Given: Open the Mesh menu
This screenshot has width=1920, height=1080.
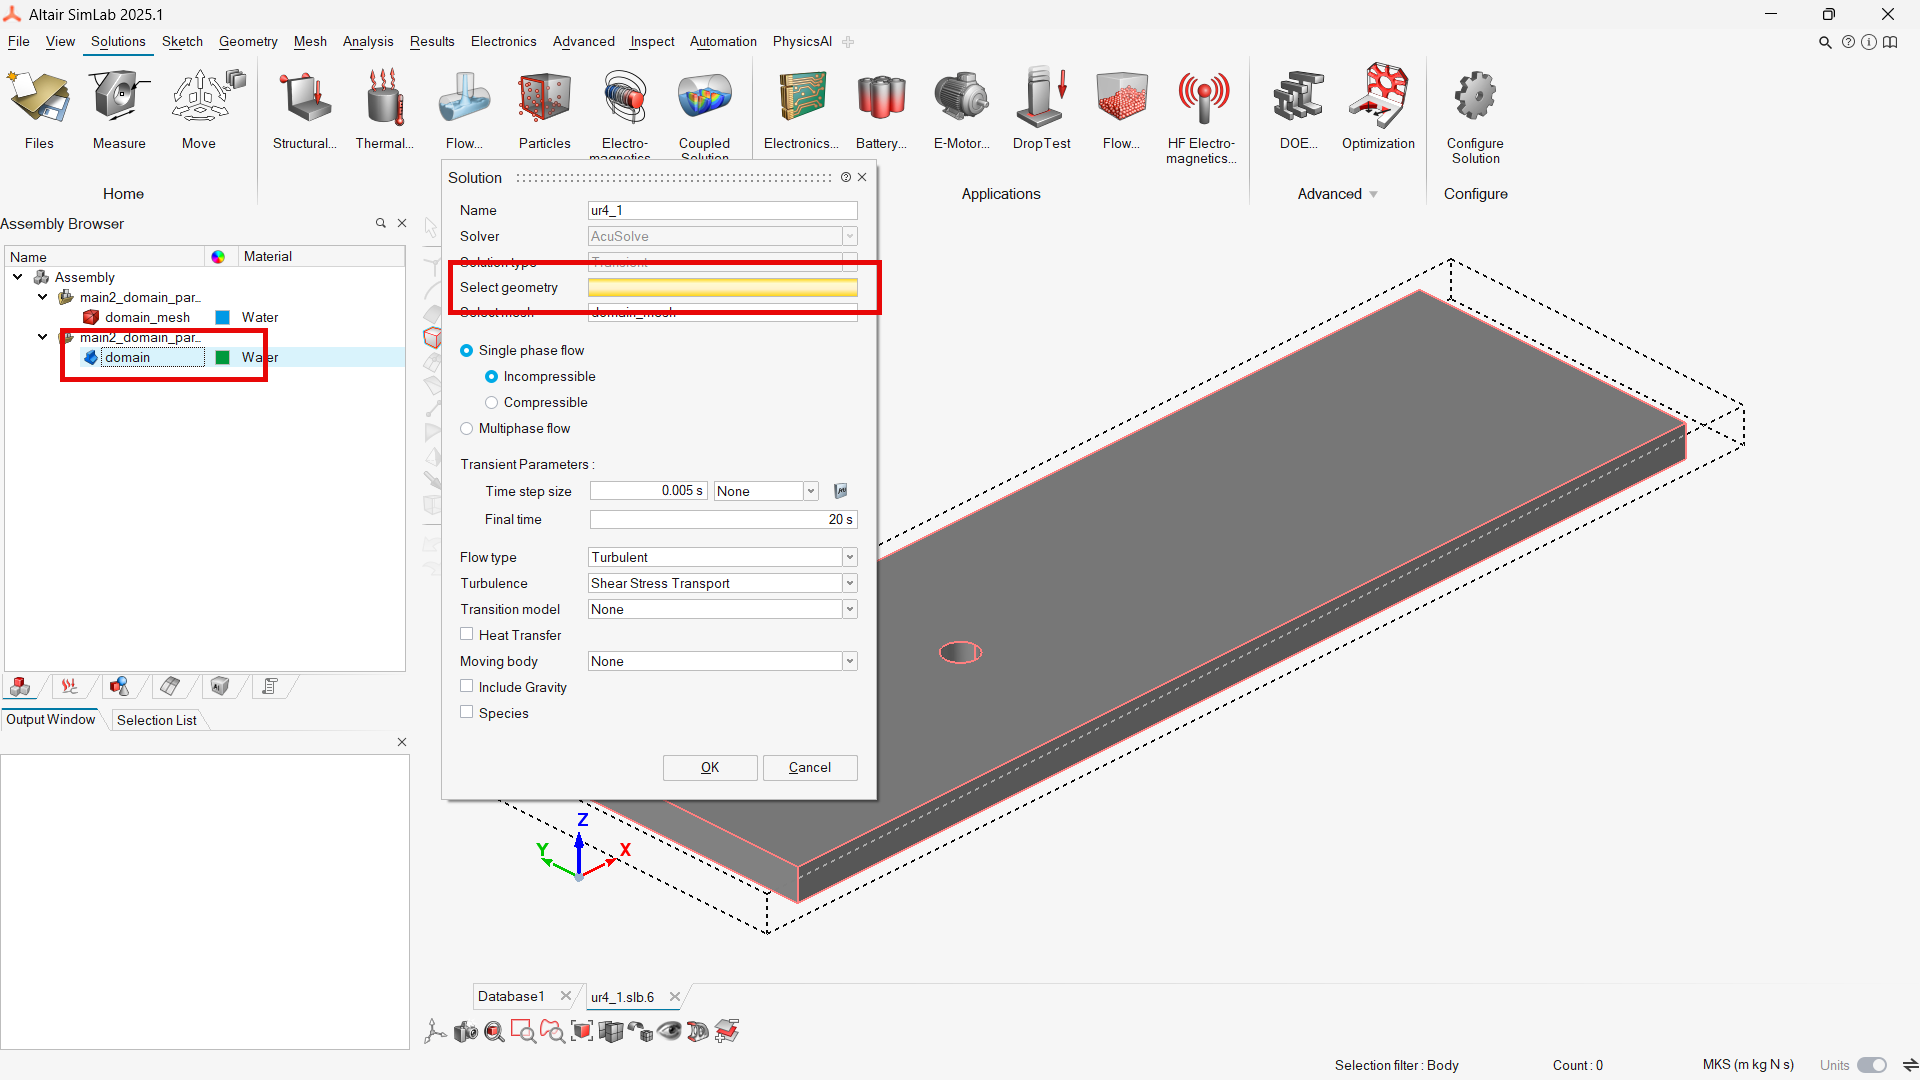Looking at the screenshot, I should coord(310,41).
